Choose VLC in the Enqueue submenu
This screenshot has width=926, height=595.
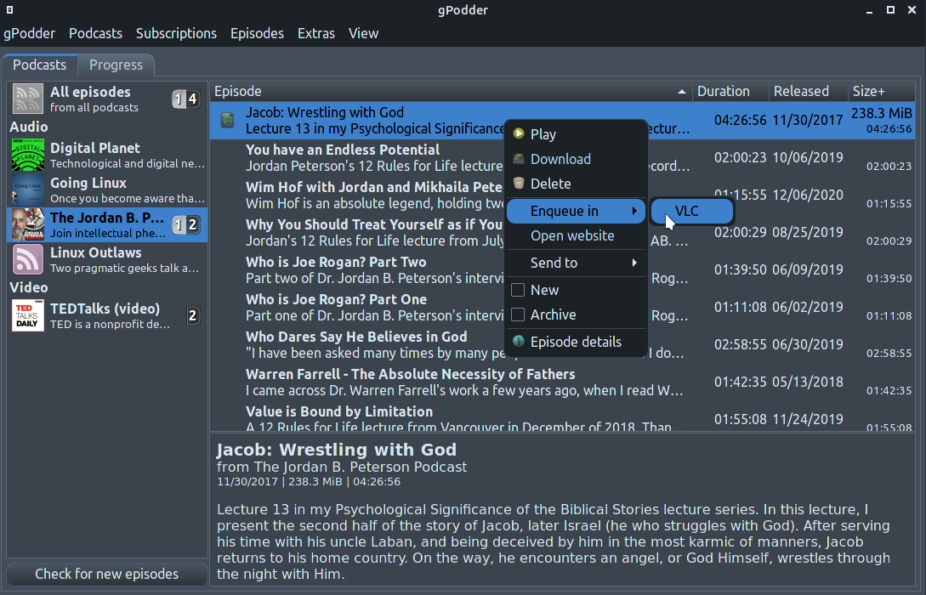(692, 211)
